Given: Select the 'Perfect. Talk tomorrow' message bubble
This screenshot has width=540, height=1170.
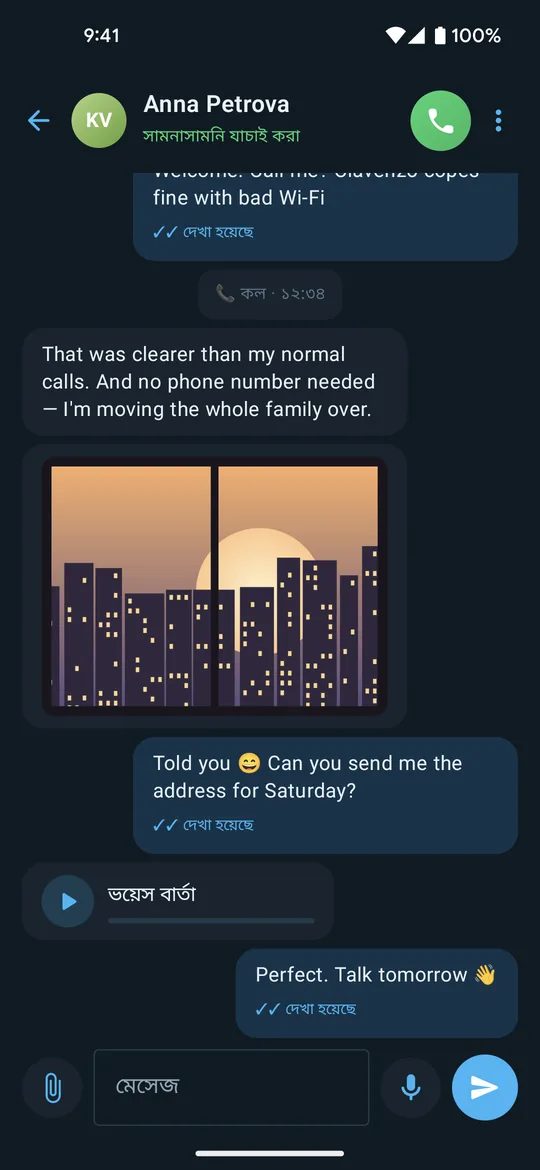Looking at the screenshot, I should pyautogui.click(x=377, y=992).
